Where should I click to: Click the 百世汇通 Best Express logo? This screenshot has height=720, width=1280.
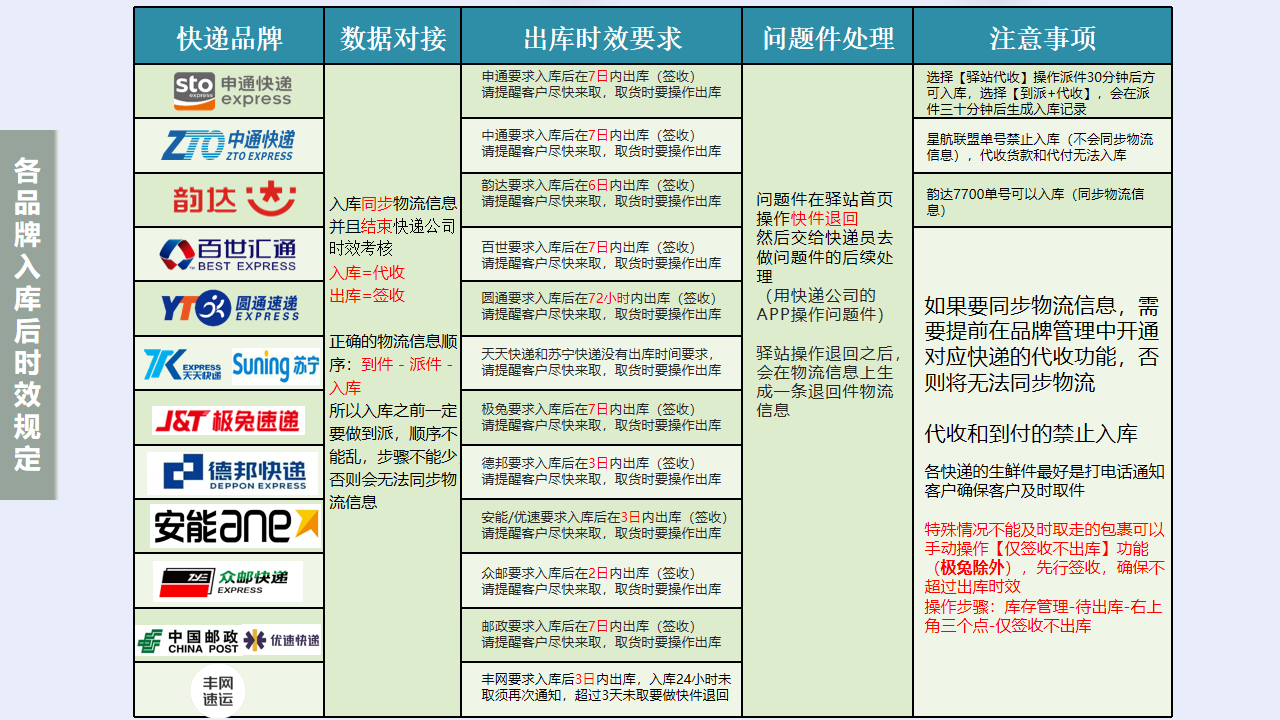(x=229, y=254)
